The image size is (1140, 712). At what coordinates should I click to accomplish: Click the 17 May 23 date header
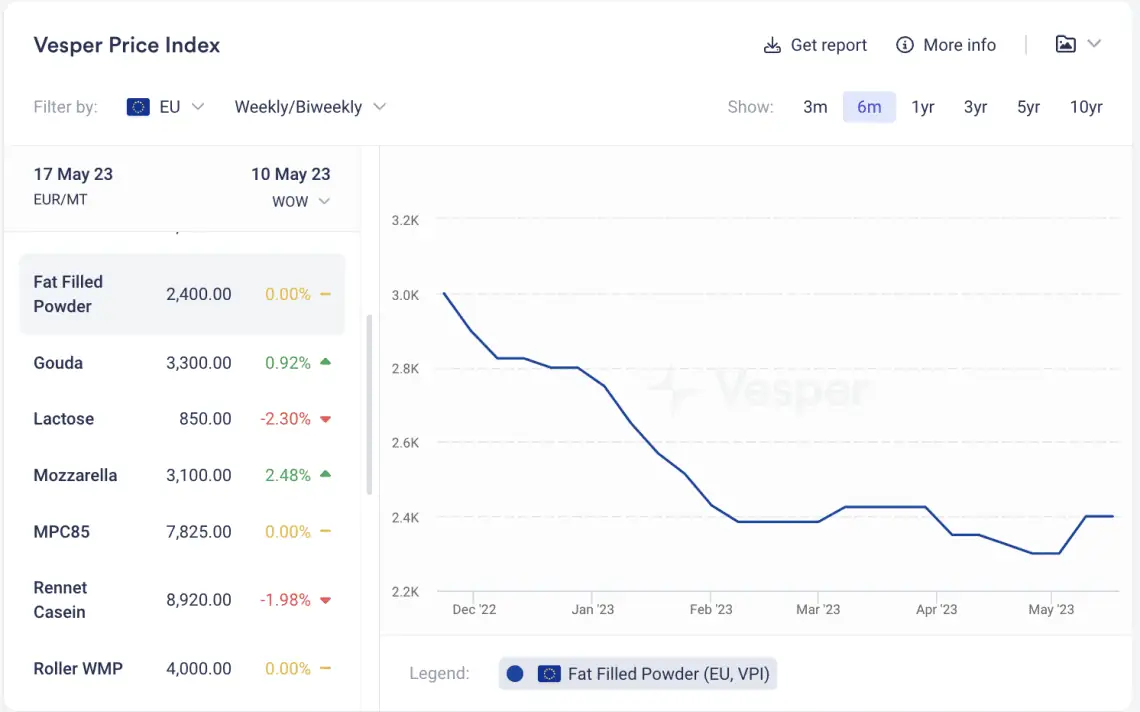(x=73, y=174)
